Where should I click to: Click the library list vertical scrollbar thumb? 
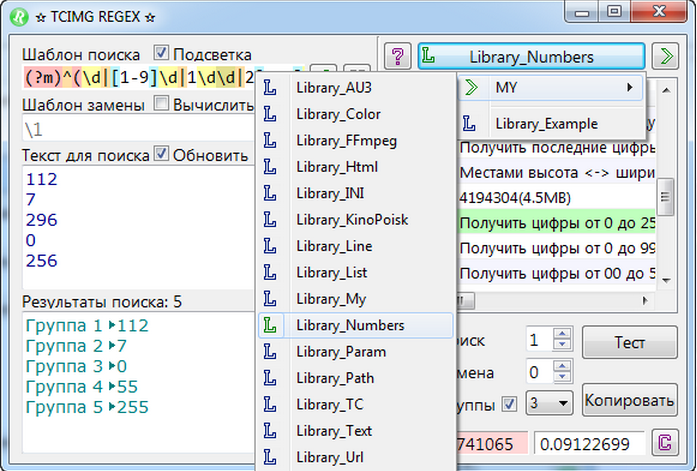665,197
